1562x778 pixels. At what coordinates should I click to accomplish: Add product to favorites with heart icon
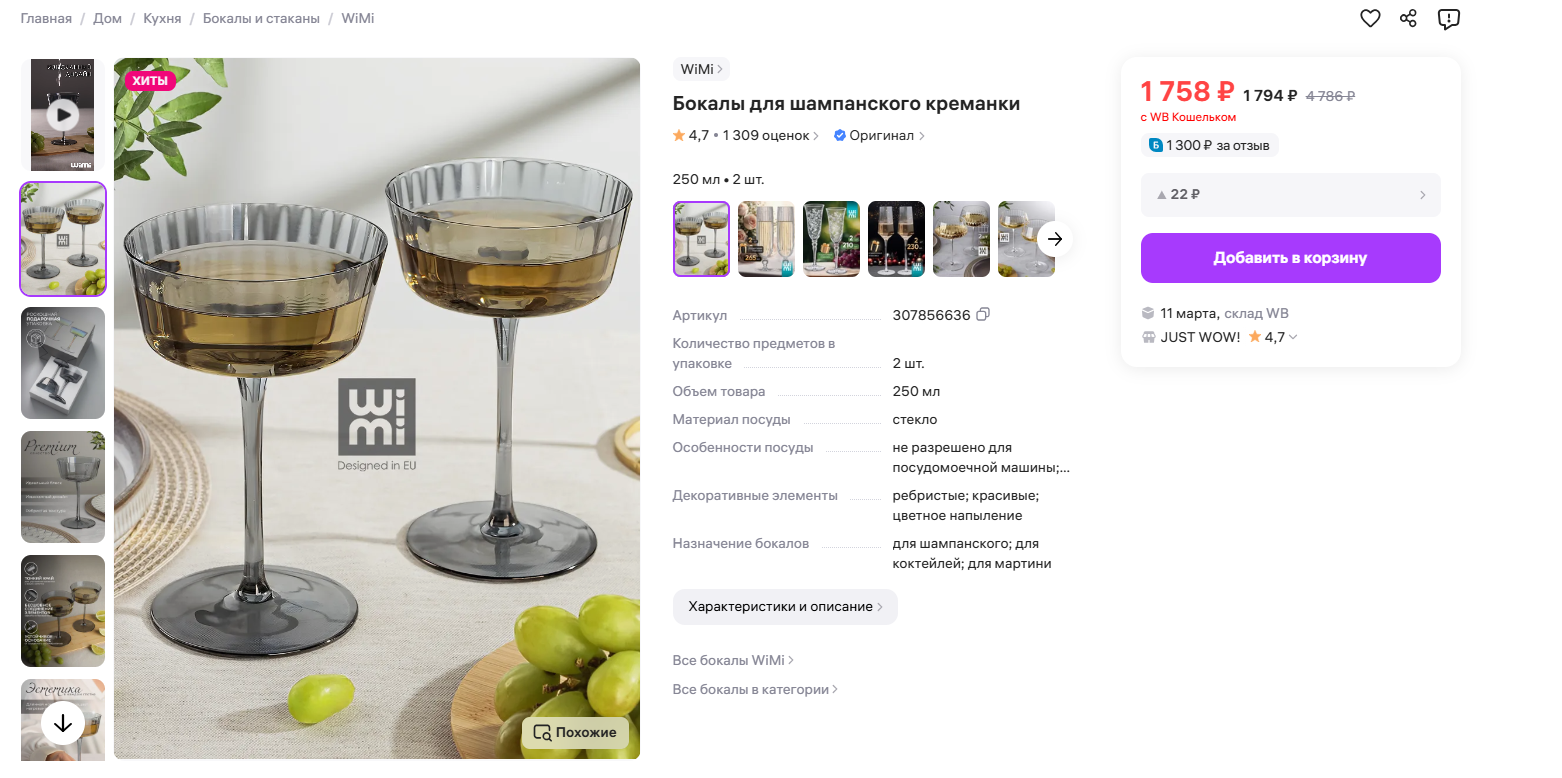(x=1370, y=18)
